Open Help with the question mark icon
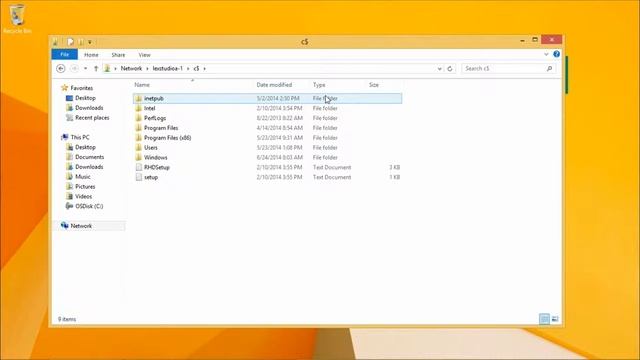 click(556, 54)
